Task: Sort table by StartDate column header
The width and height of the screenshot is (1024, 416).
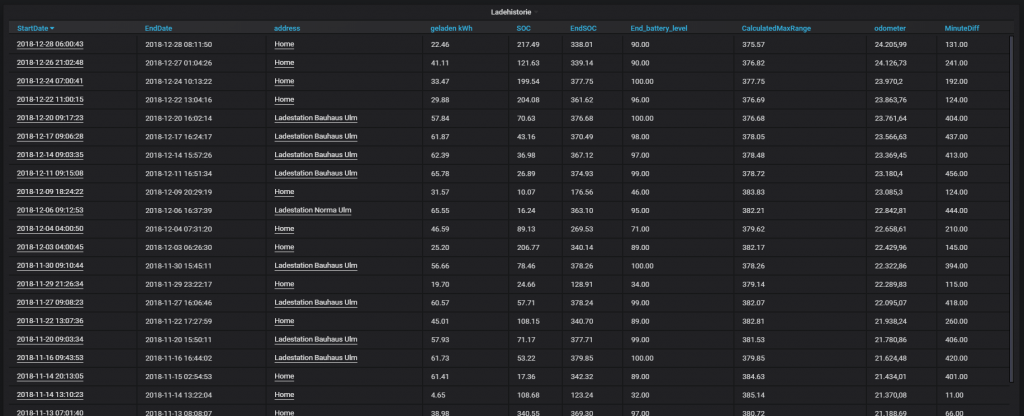Action: pos(33,28)
